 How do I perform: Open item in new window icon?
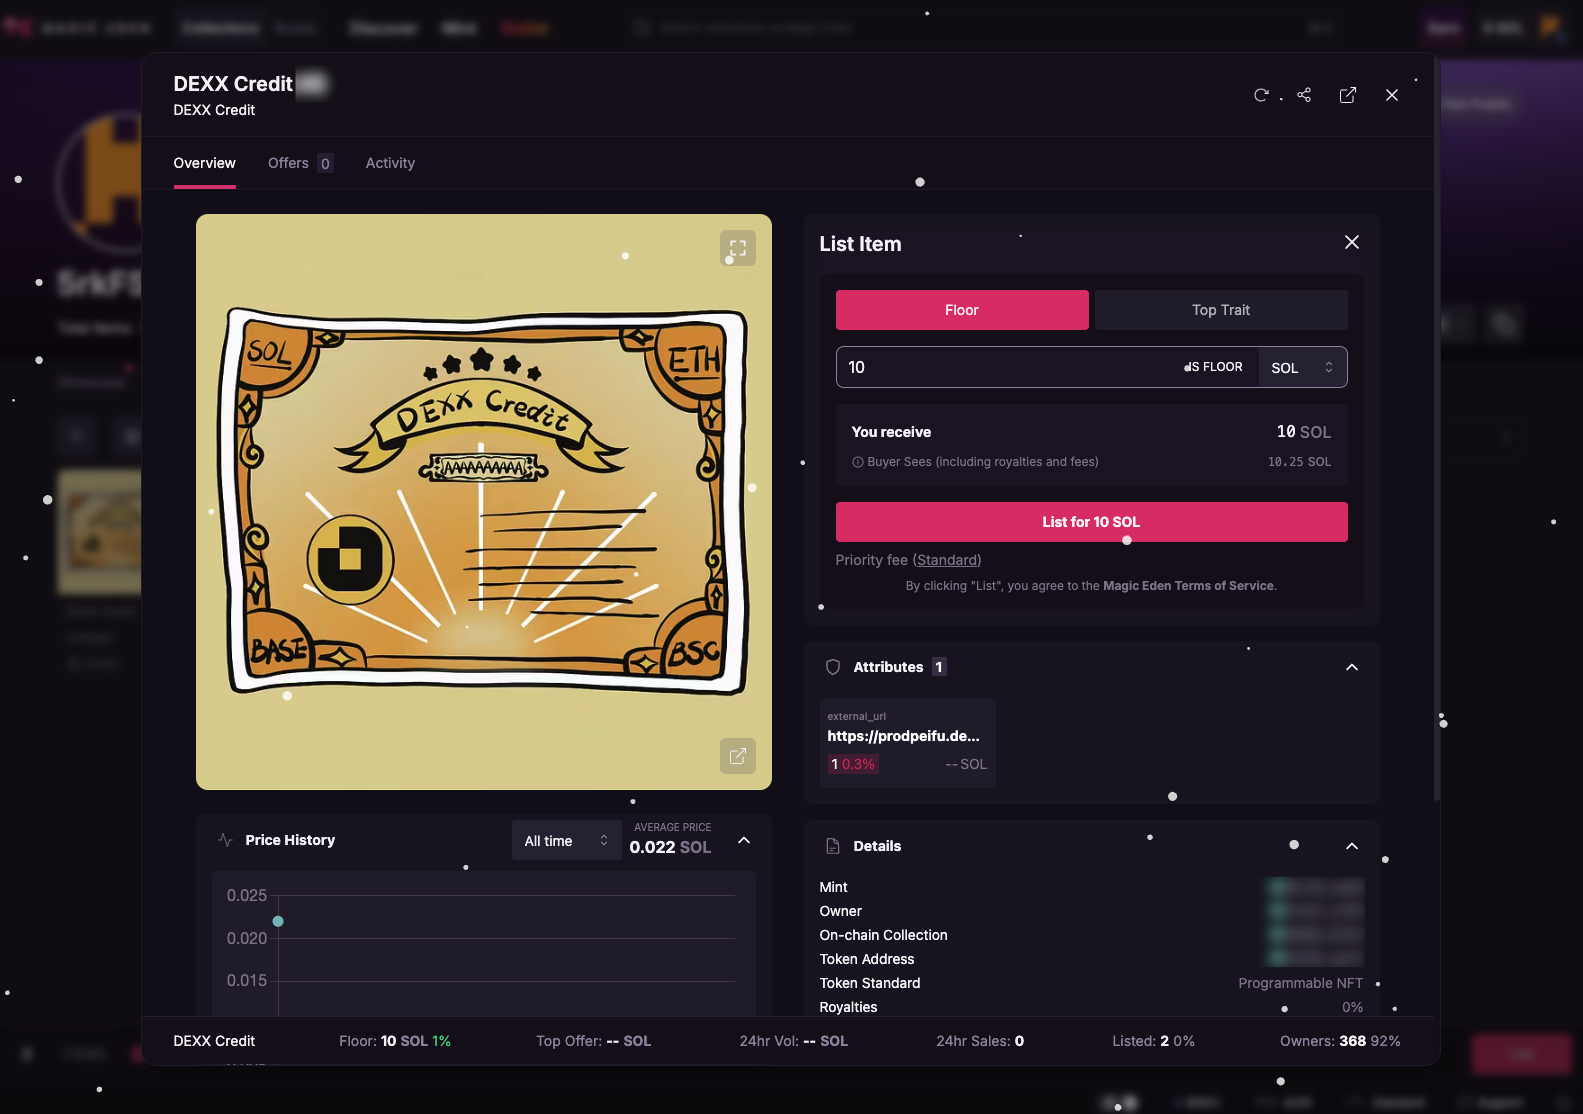[x=1348, y=95]
